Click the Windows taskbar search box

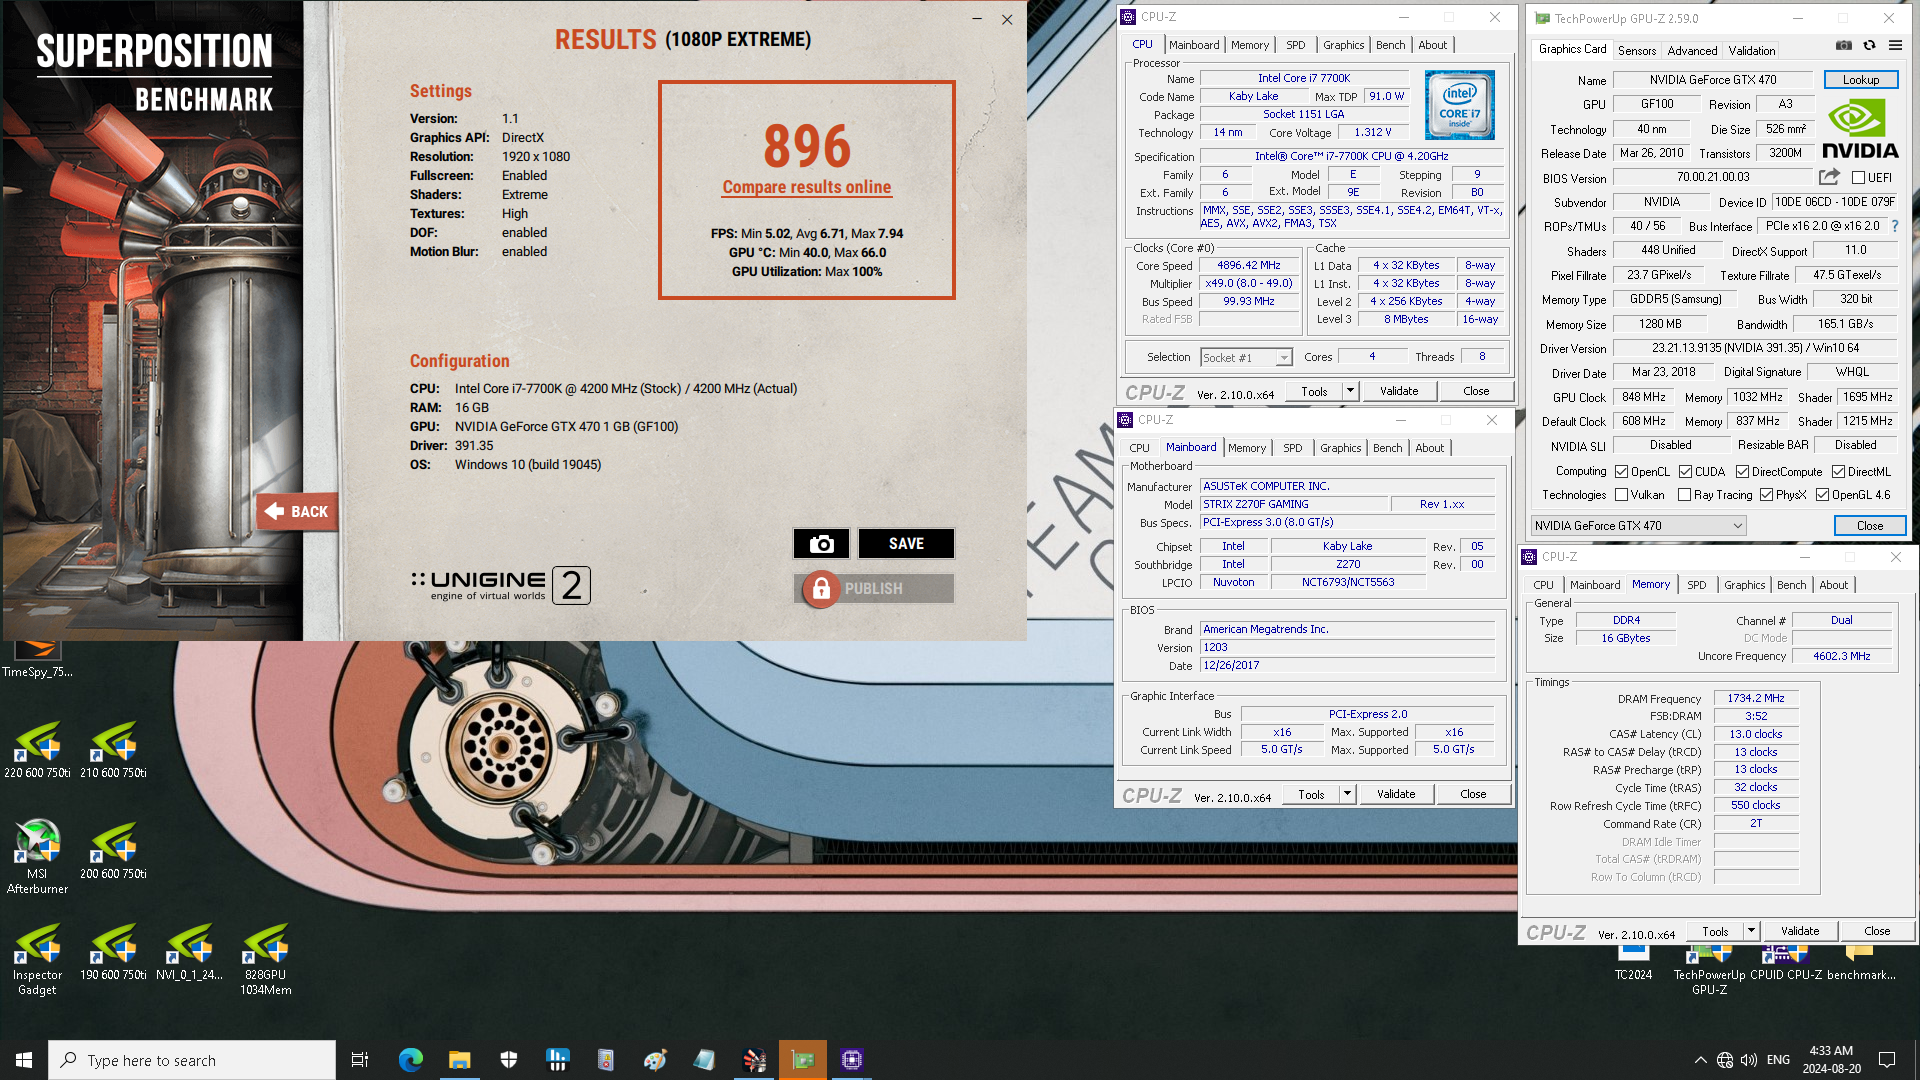coord(192,1060)
